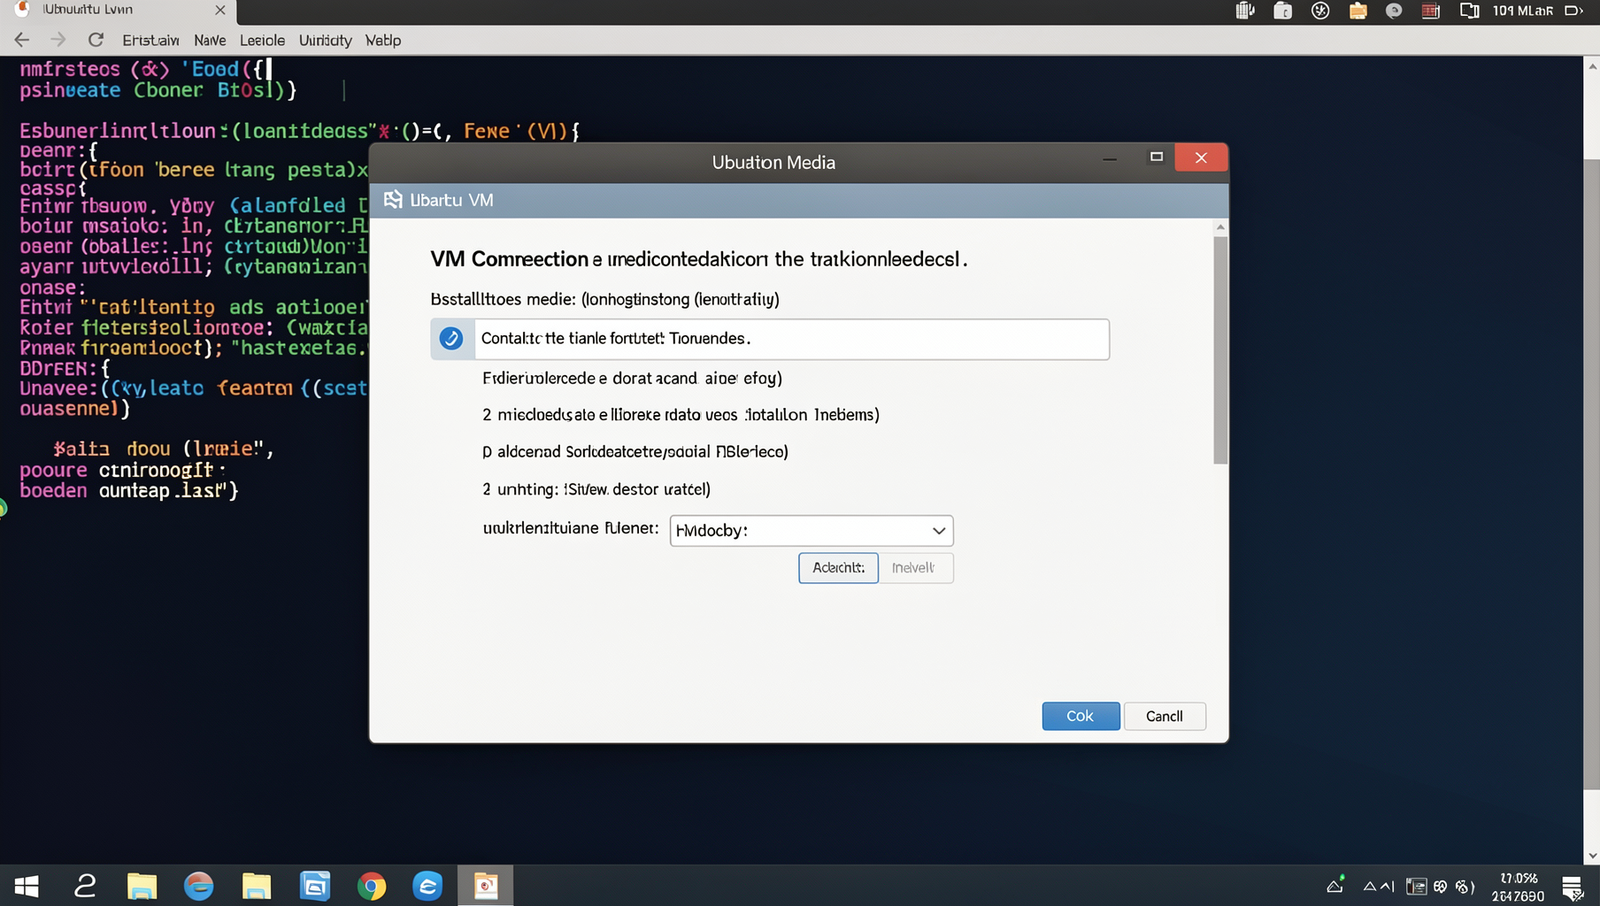Click the Cok button
1600x906 pixels.
click(1080, 716)
